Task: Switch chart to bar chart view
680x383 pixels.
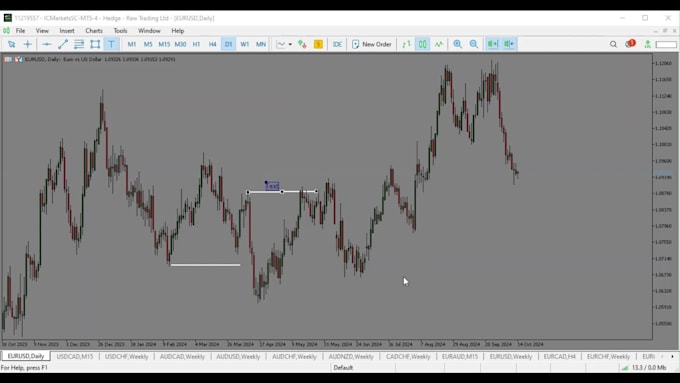Action: coord(406,44)
